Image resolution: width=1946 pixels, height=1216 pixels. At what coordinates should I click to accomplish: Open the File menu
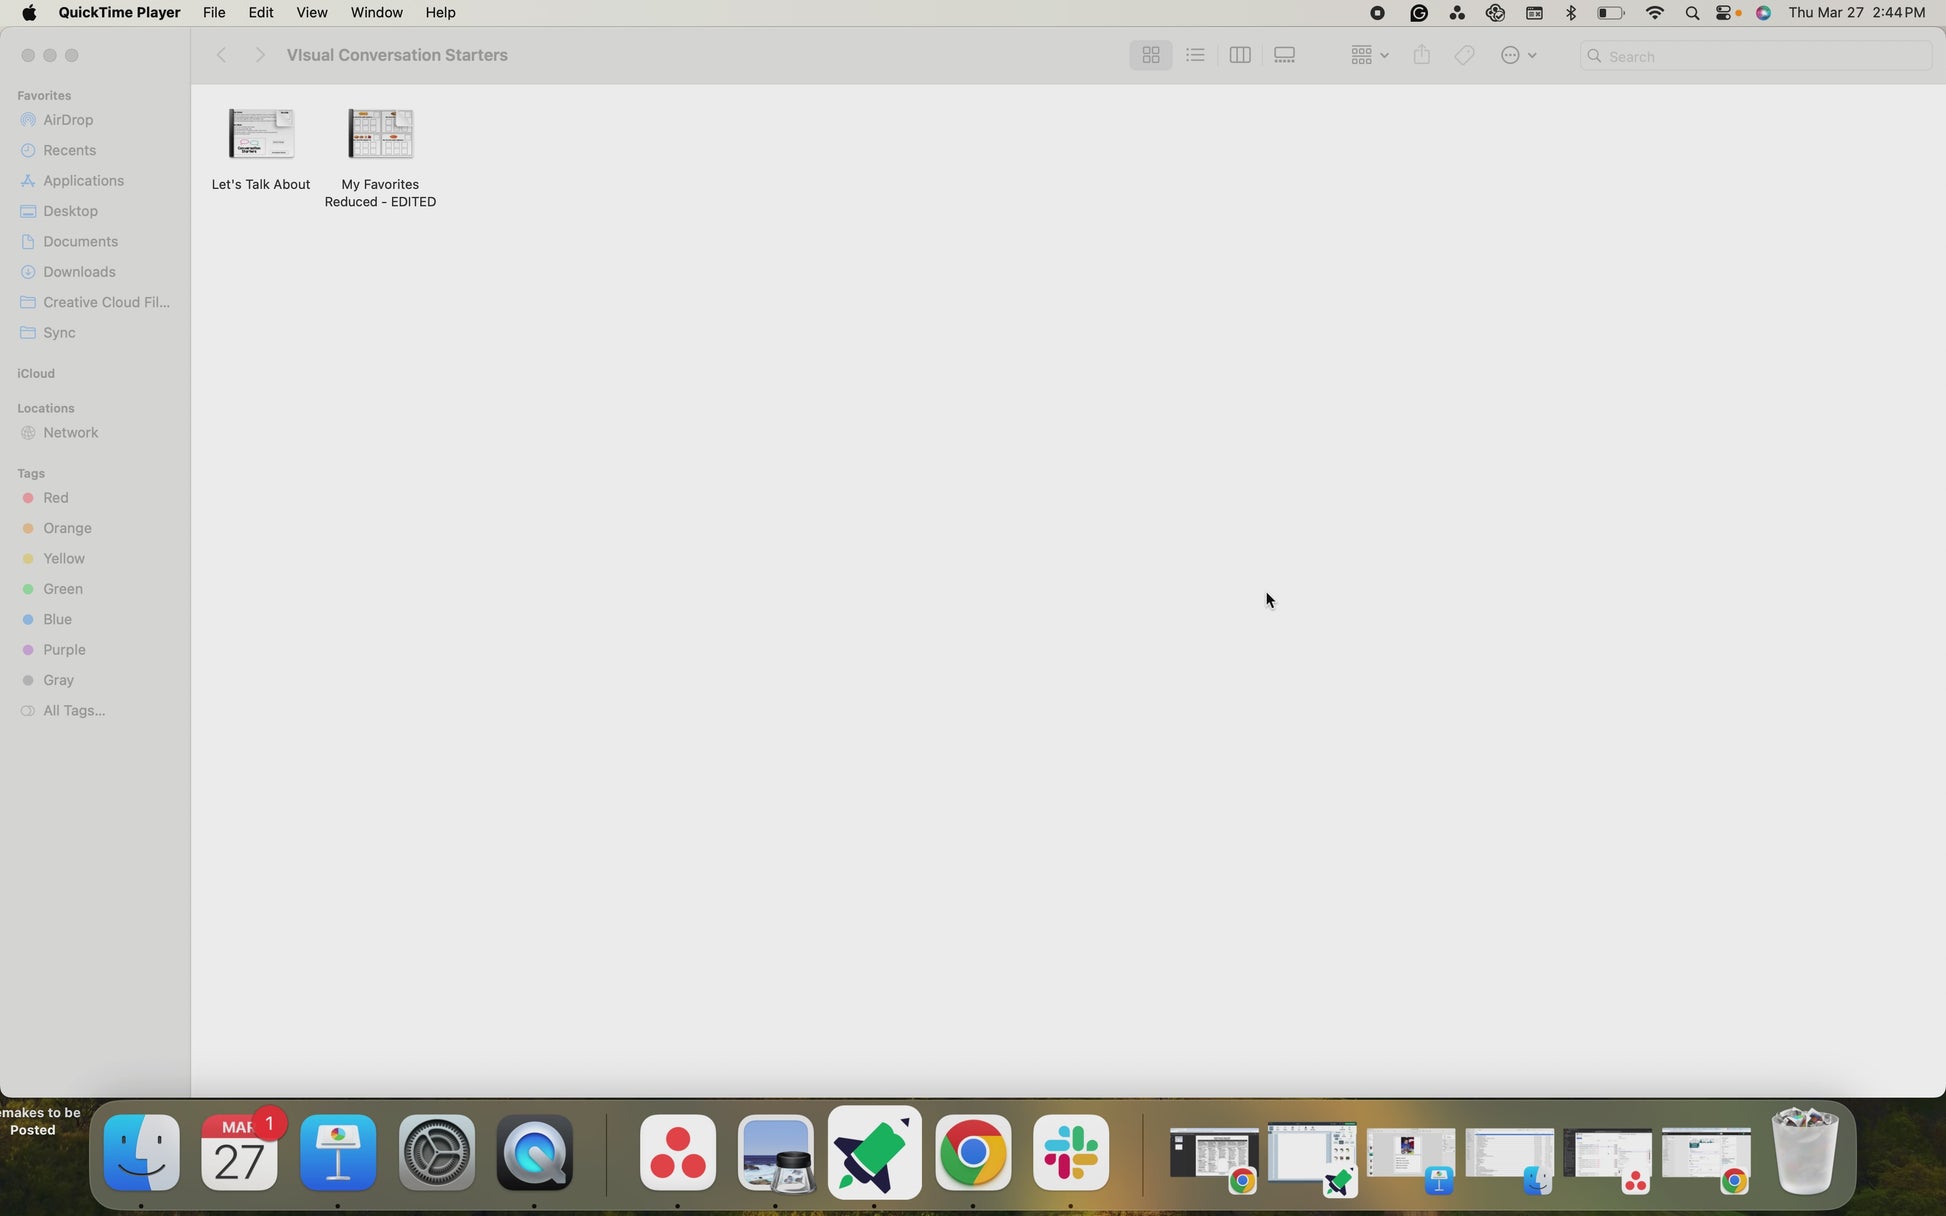214,13
